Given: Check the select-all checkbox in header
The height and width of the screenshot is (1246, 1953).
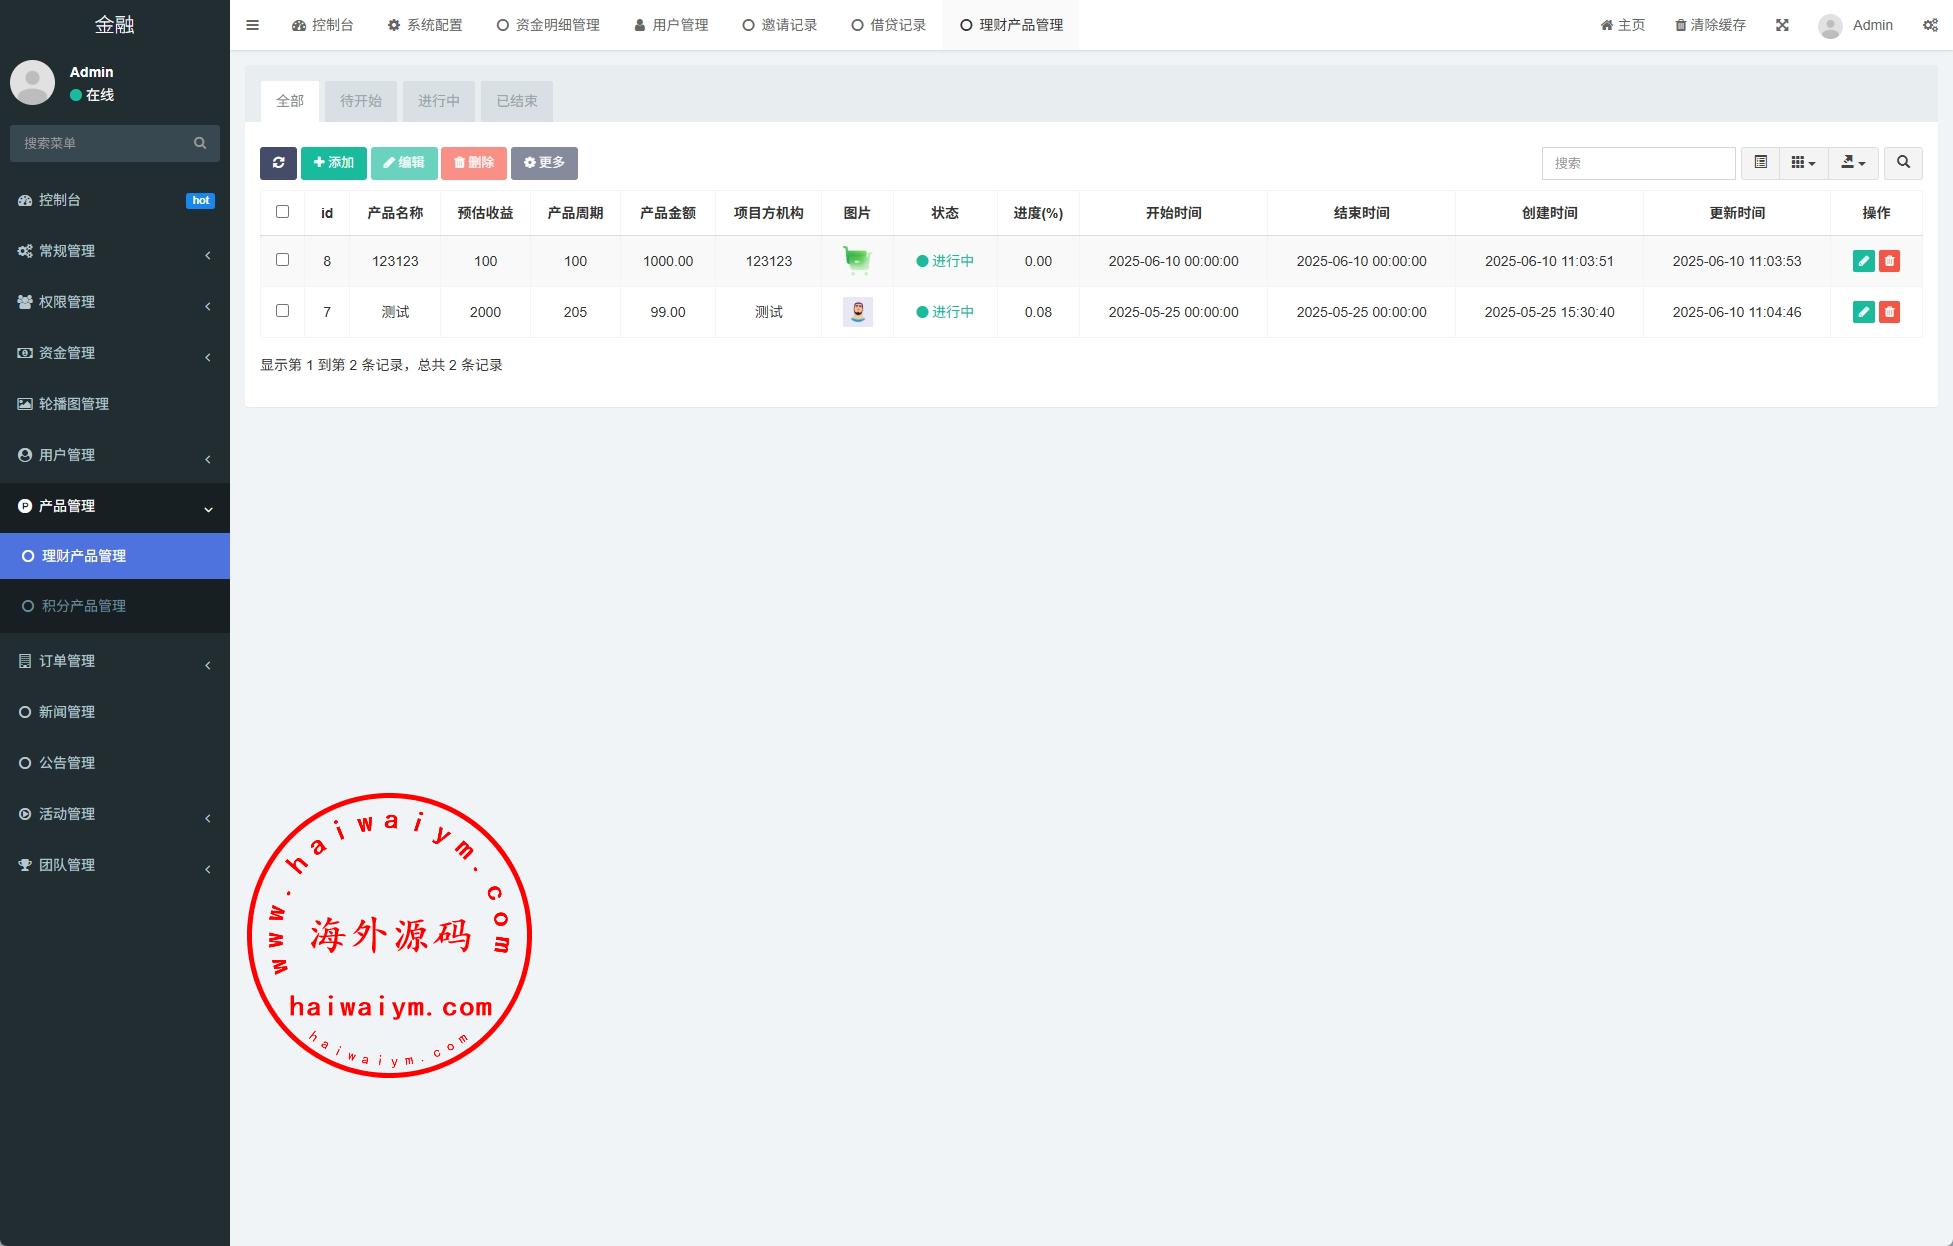Looking at the screenshot, I should coord(282,212).
